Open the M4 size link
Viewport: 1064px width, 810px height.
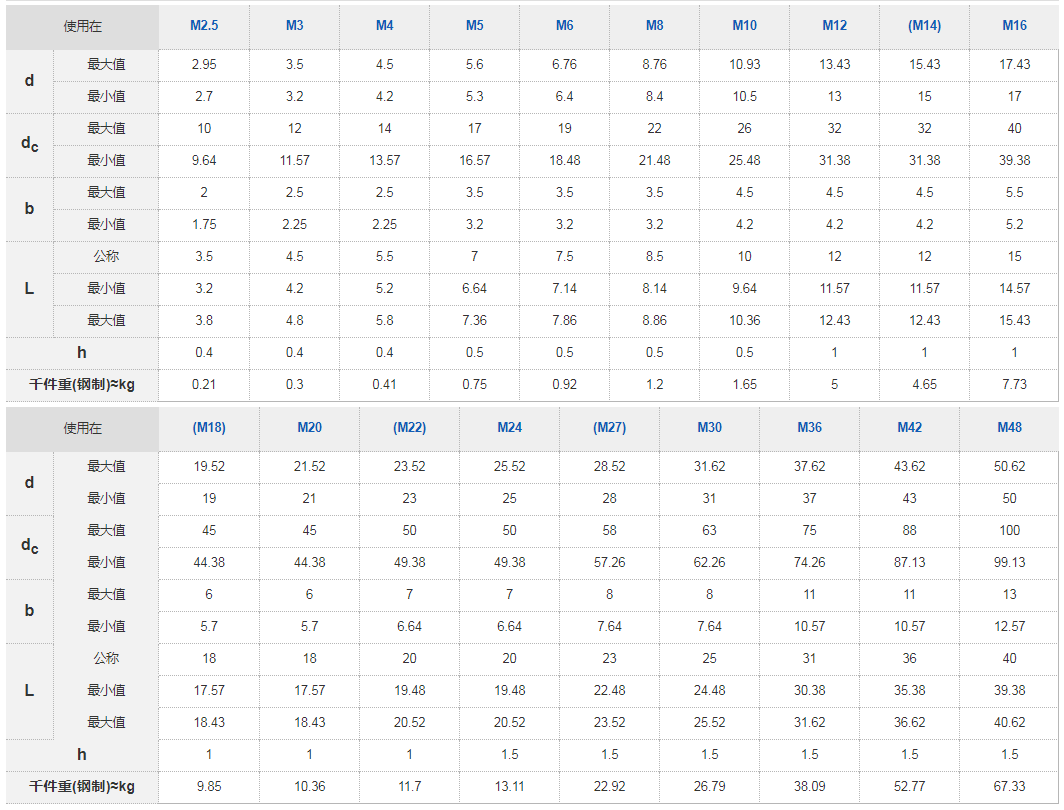(385, 26)
